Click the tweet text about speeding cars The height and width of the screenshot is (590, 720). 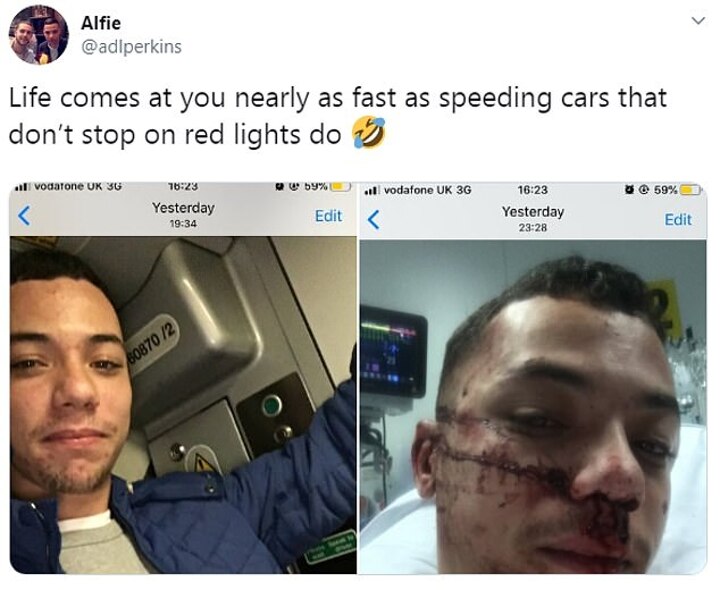tap(338, 116)
